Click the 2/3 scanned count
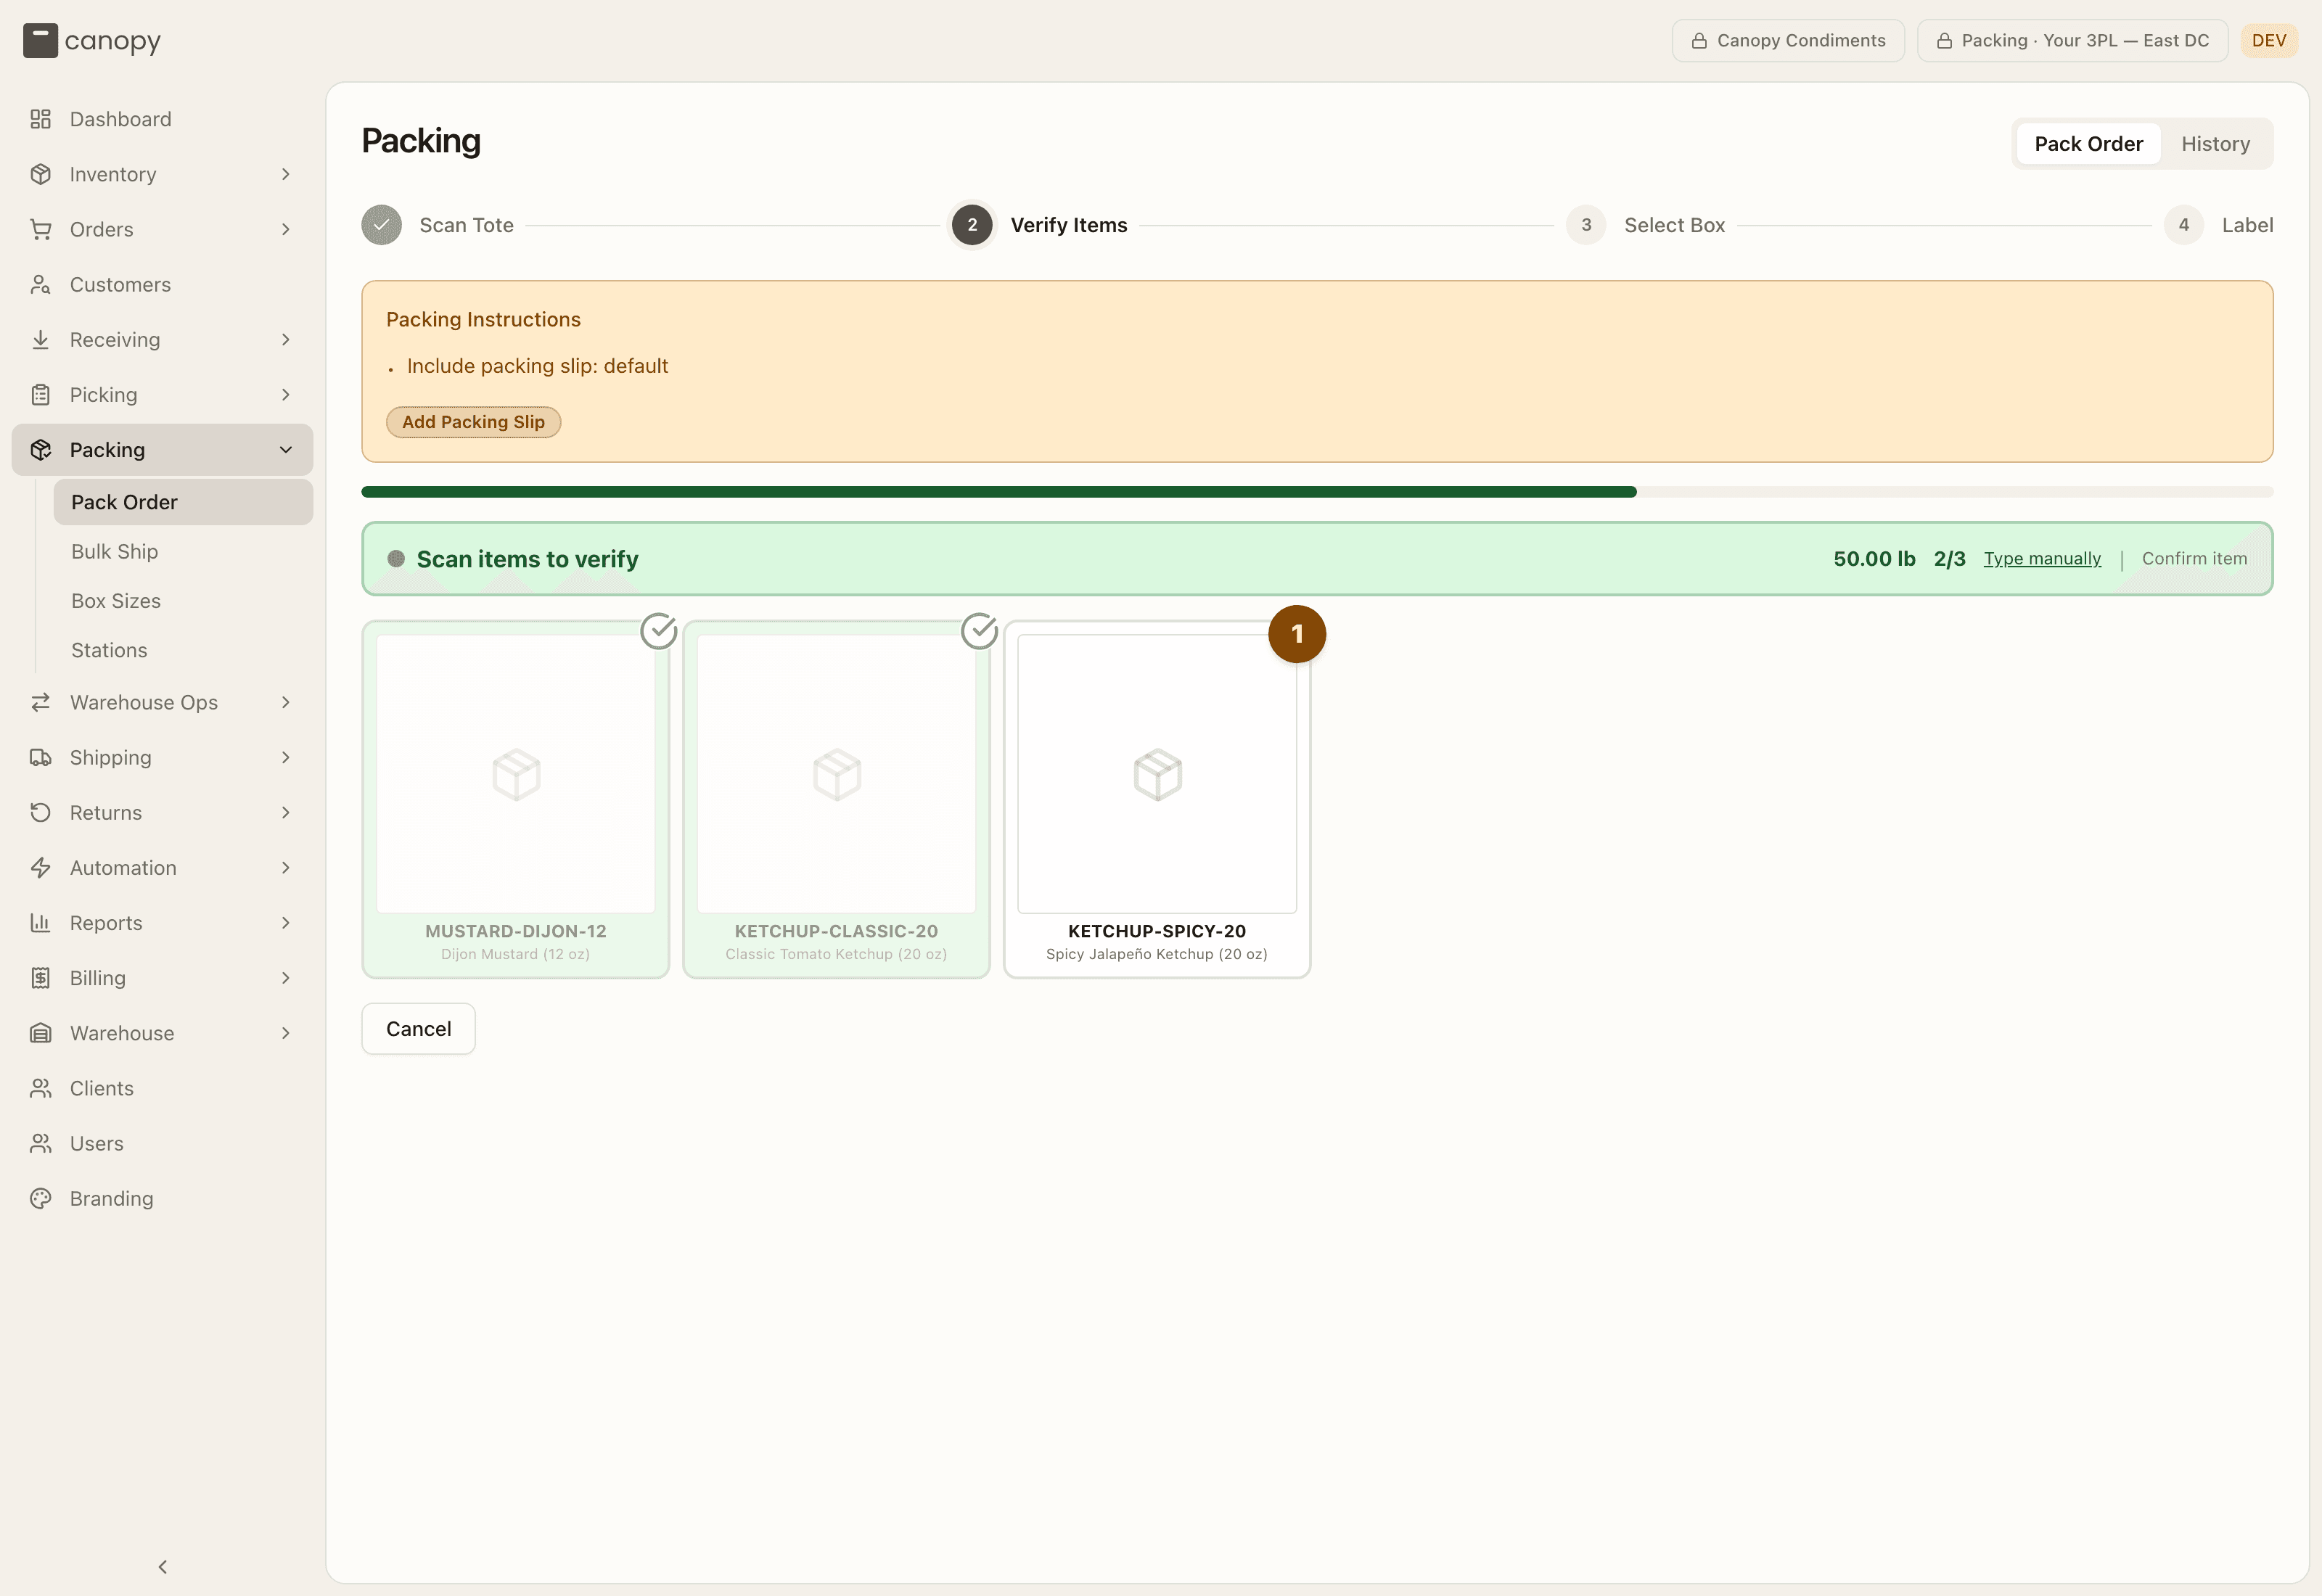Viewport: 2322px width, 1596px height. tap(1949, 558)
